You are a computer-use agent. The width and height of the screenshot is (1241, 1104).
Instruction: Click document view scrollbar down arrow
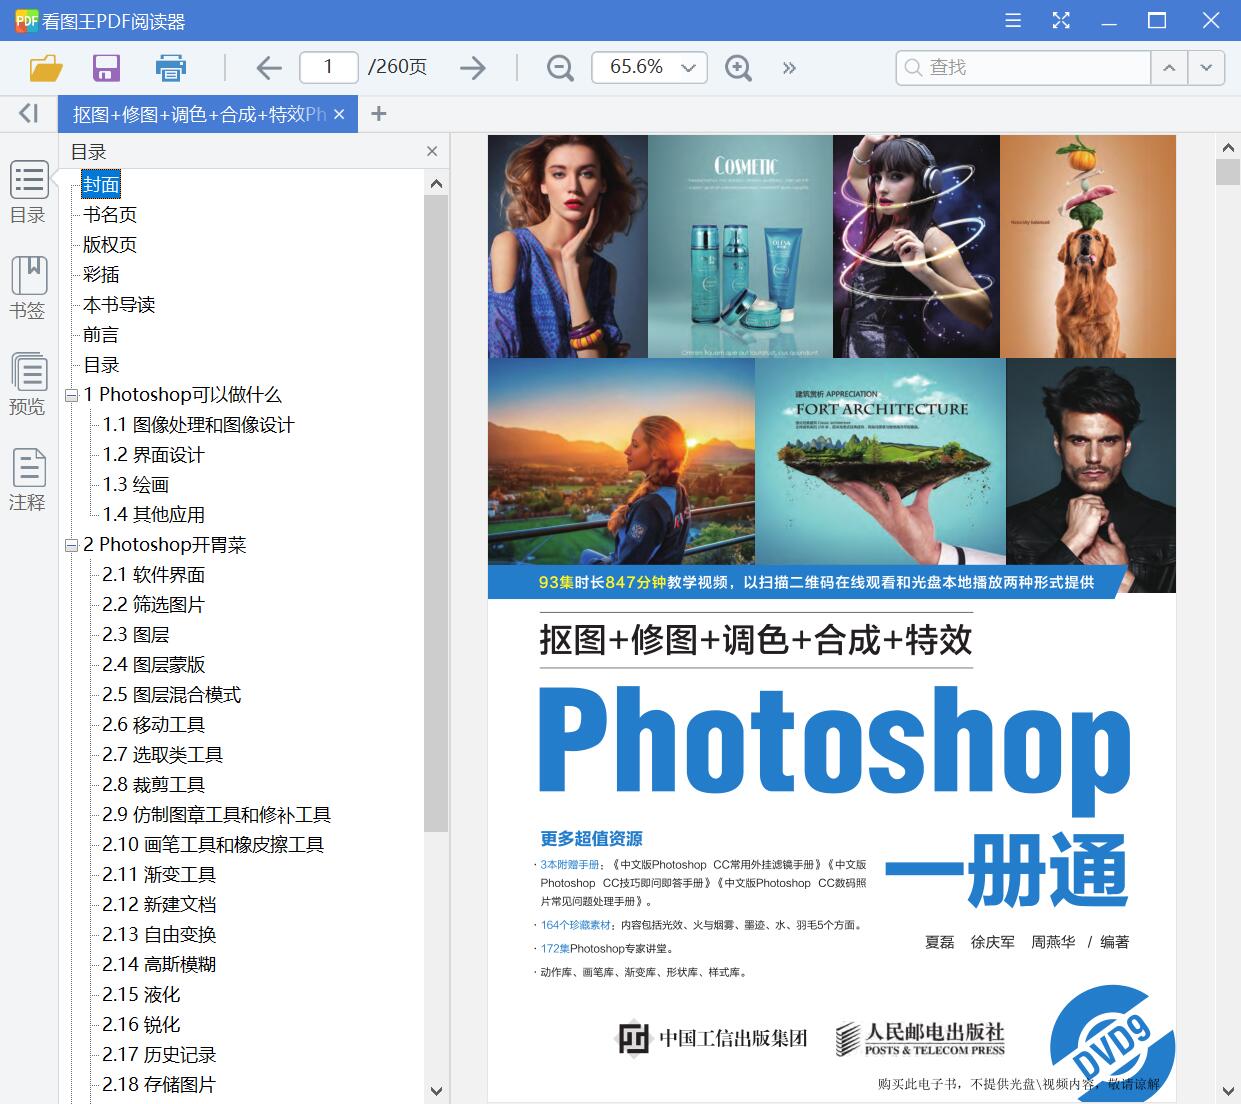pos(1228,1090)
